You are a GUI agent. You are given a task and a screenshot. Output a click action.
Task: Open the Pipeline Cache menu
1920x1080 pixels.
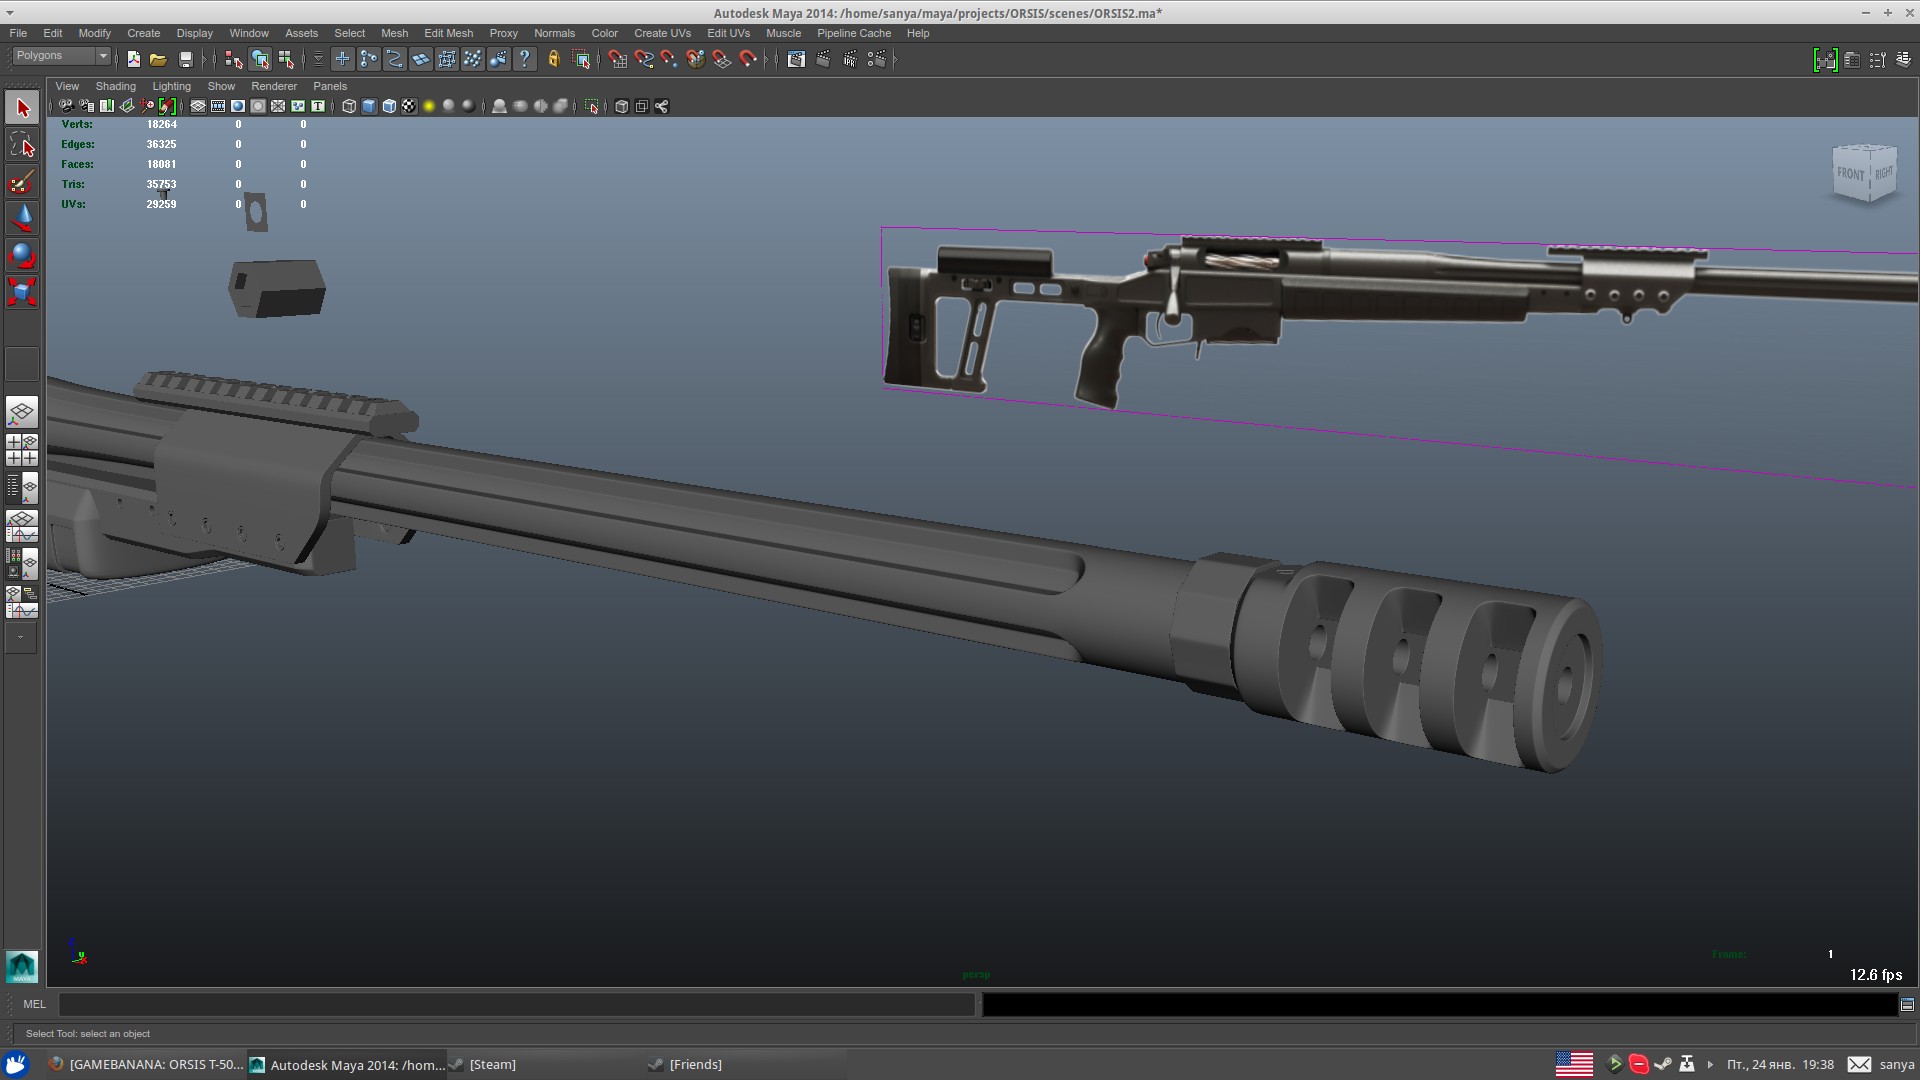853,33
